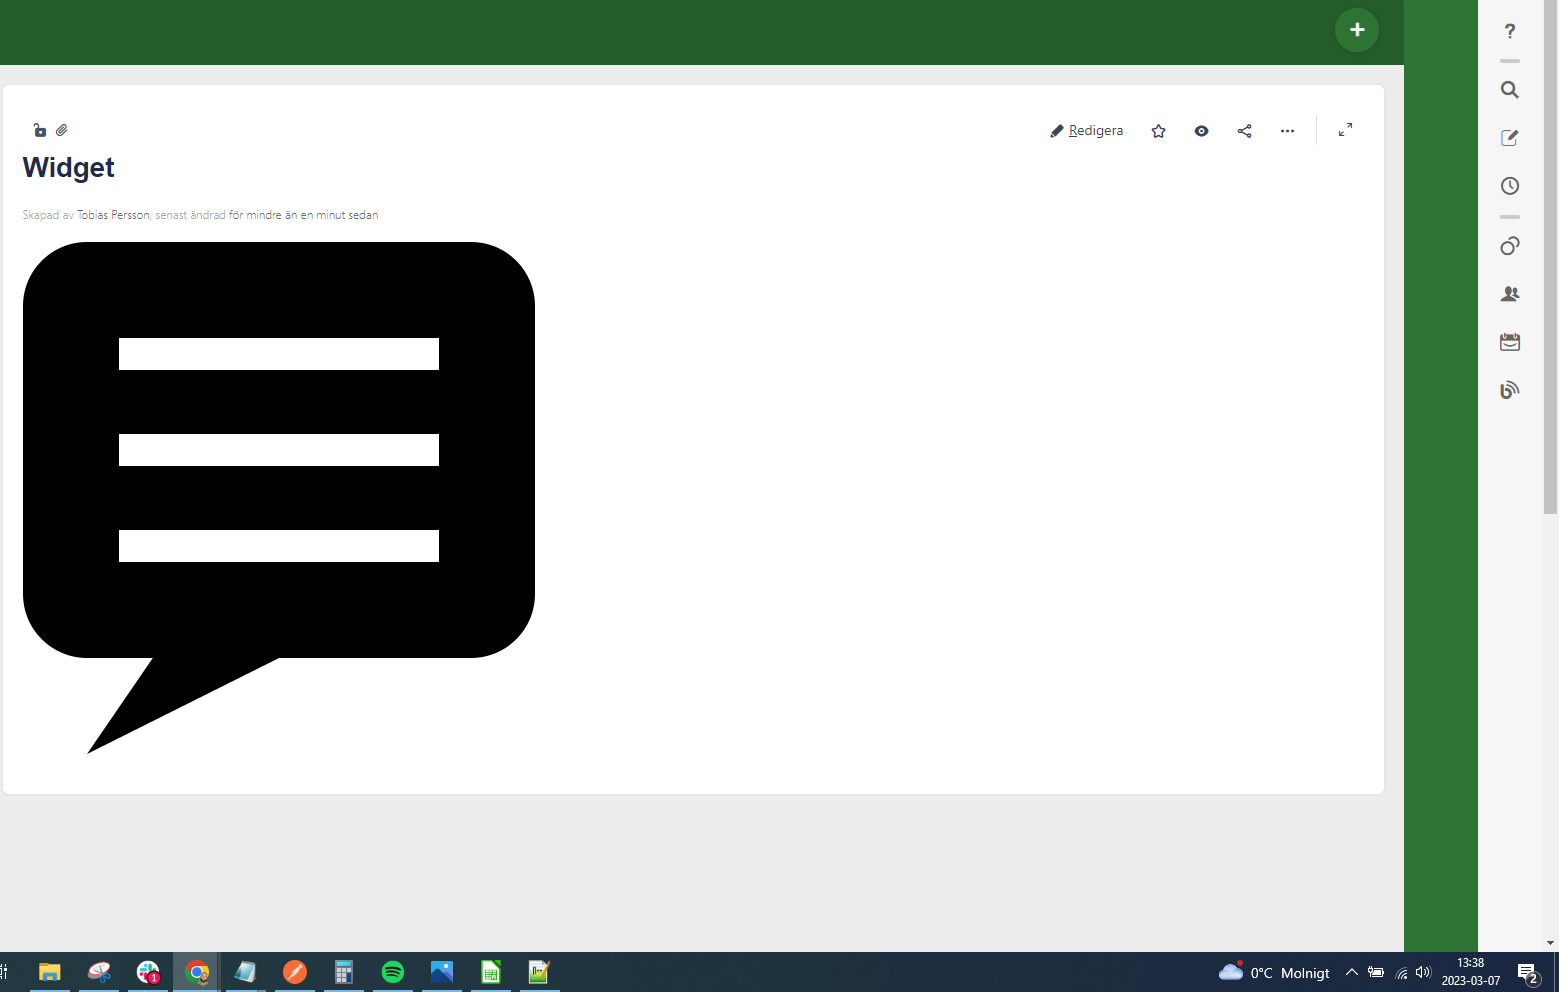The width and height of the screenshot is (1559, 992).
Task: Open File Explorer from the taskbar
Action: (49, 972)
